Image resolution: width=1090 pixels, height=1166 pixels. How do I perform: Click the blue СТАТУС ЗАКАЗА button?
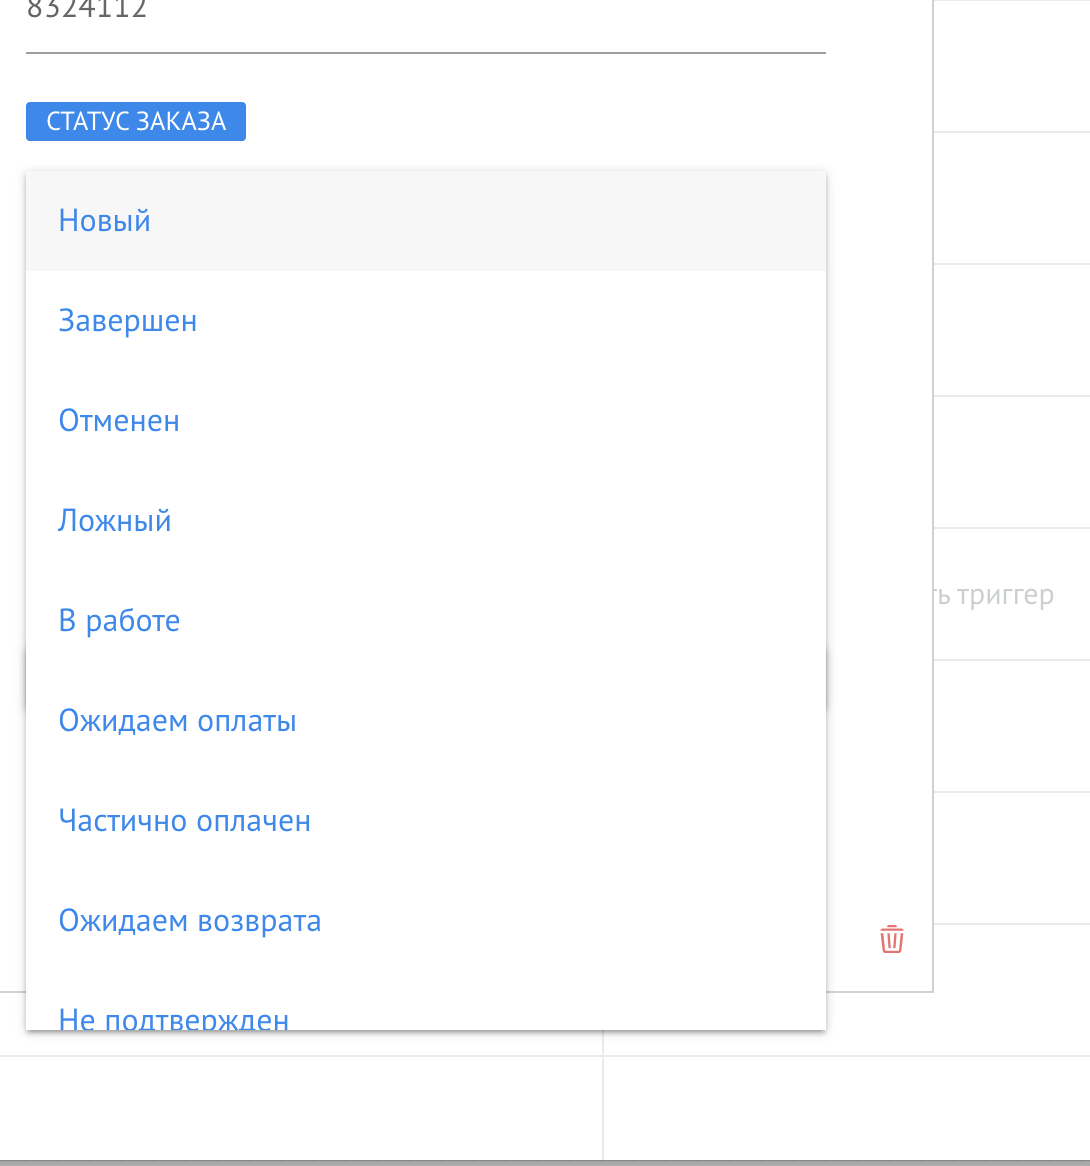tap(135, 120)
